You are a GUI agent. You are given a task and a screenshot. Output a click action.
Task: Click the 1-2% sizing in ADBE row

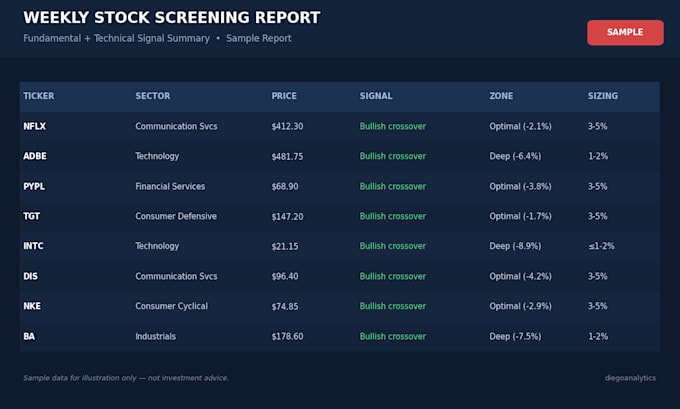click(x=598, y=156)
